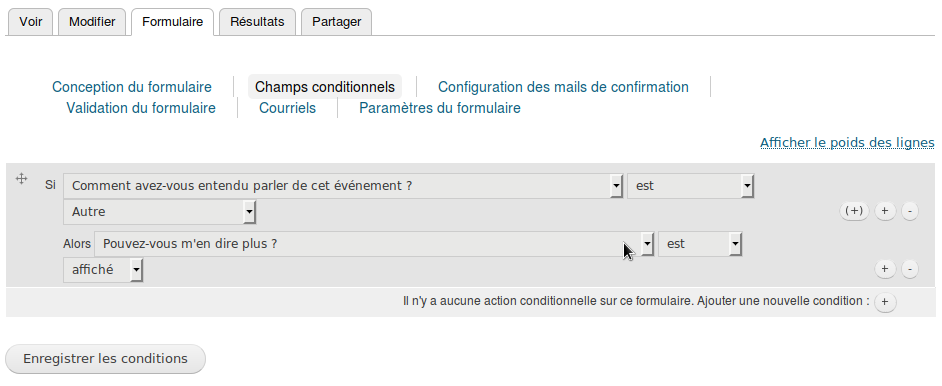This screenshot has width=942, height=386.
Task: Click the (+) sub-condition button
Action: point(854,211)
